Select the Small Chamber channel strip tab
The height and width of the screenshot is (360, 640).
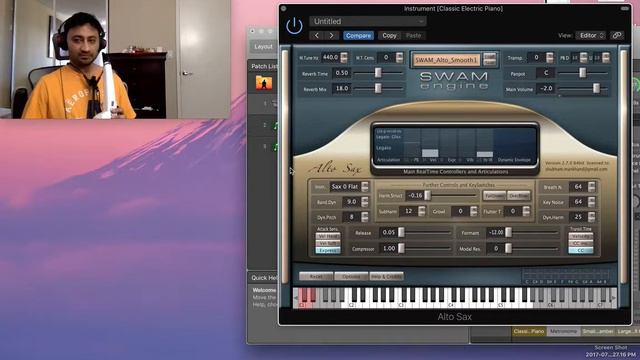pos(598,331)
